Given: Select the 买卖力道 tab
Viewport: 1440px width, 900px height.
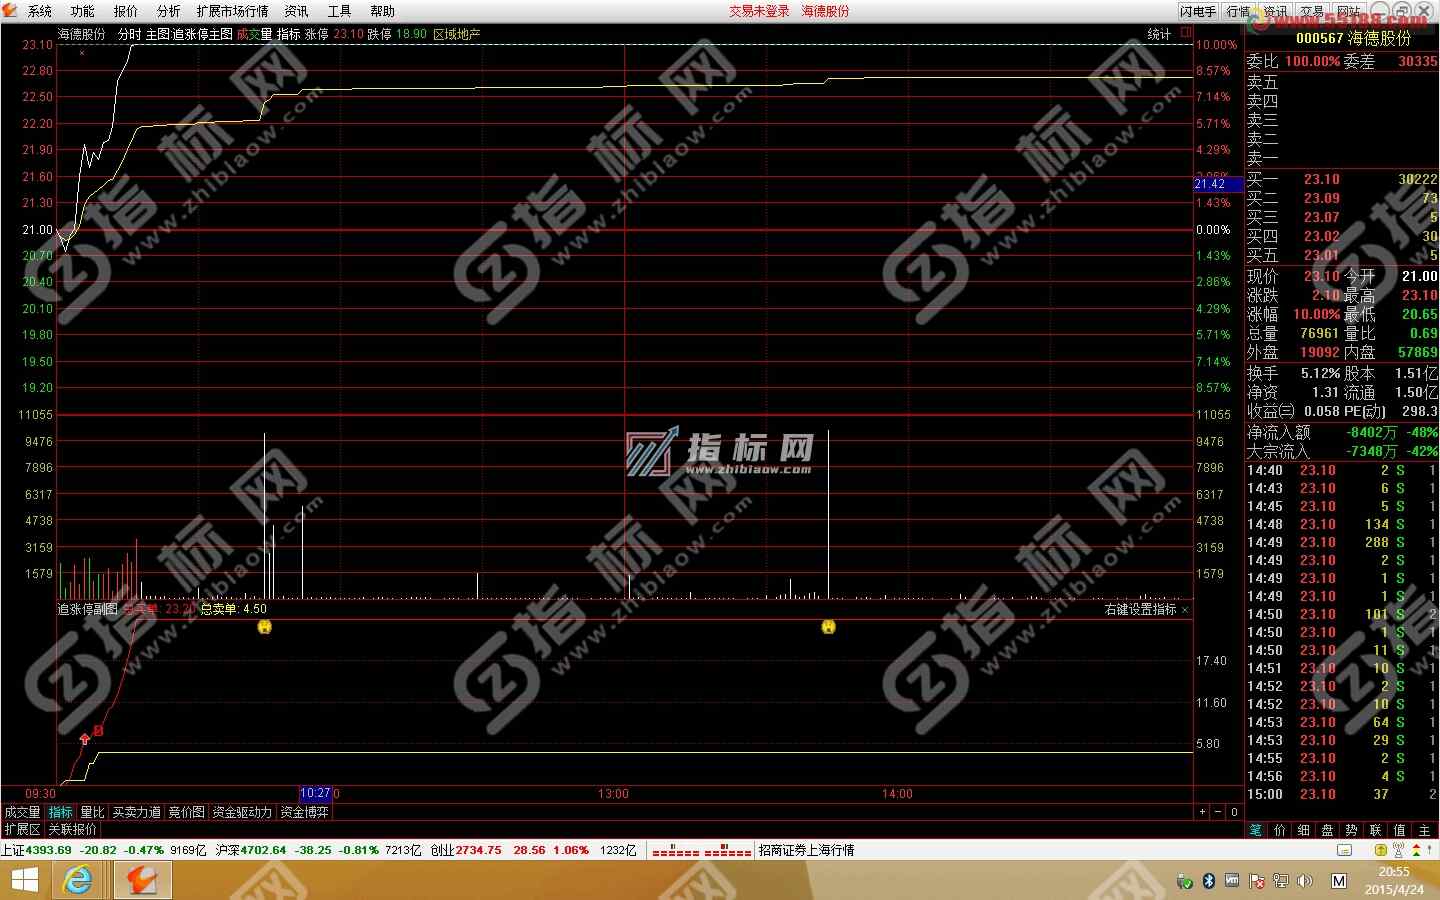Looking at the screenshot, I should pyautogui.click(x=136, y=812).
